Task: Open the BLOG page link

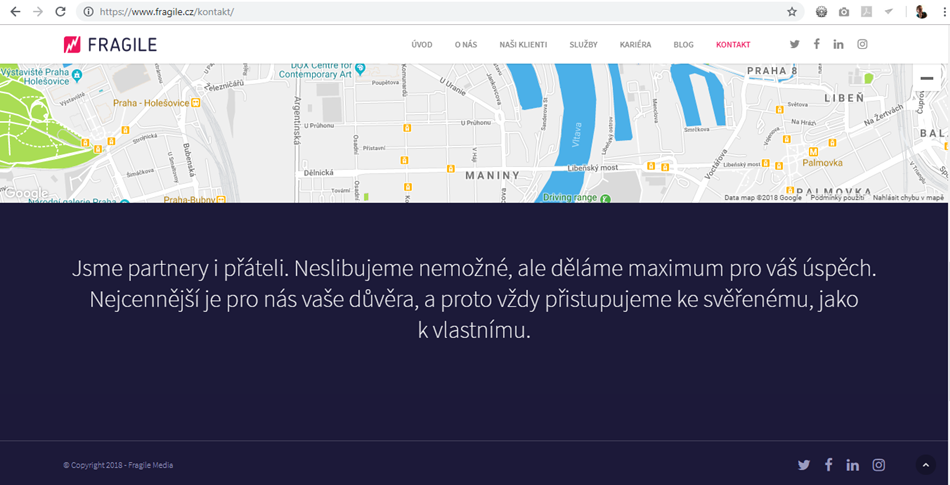Action: coord(683,45)
